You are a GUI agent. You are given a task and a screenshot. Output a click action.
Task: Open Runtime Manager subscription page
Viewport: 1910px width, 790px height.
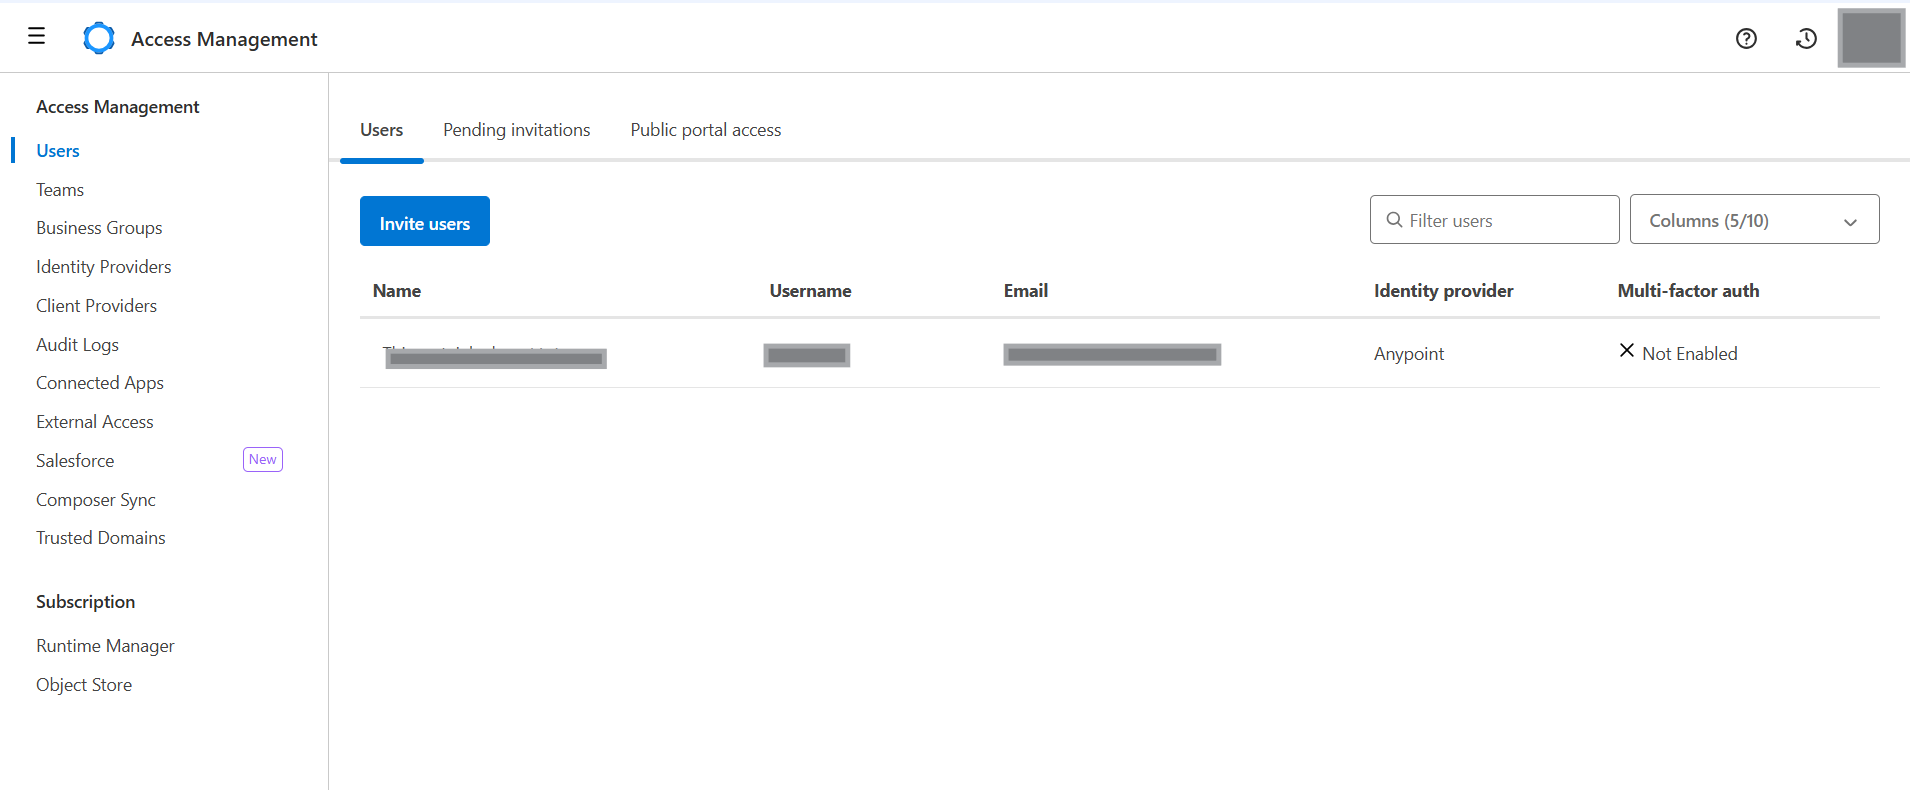105,646
